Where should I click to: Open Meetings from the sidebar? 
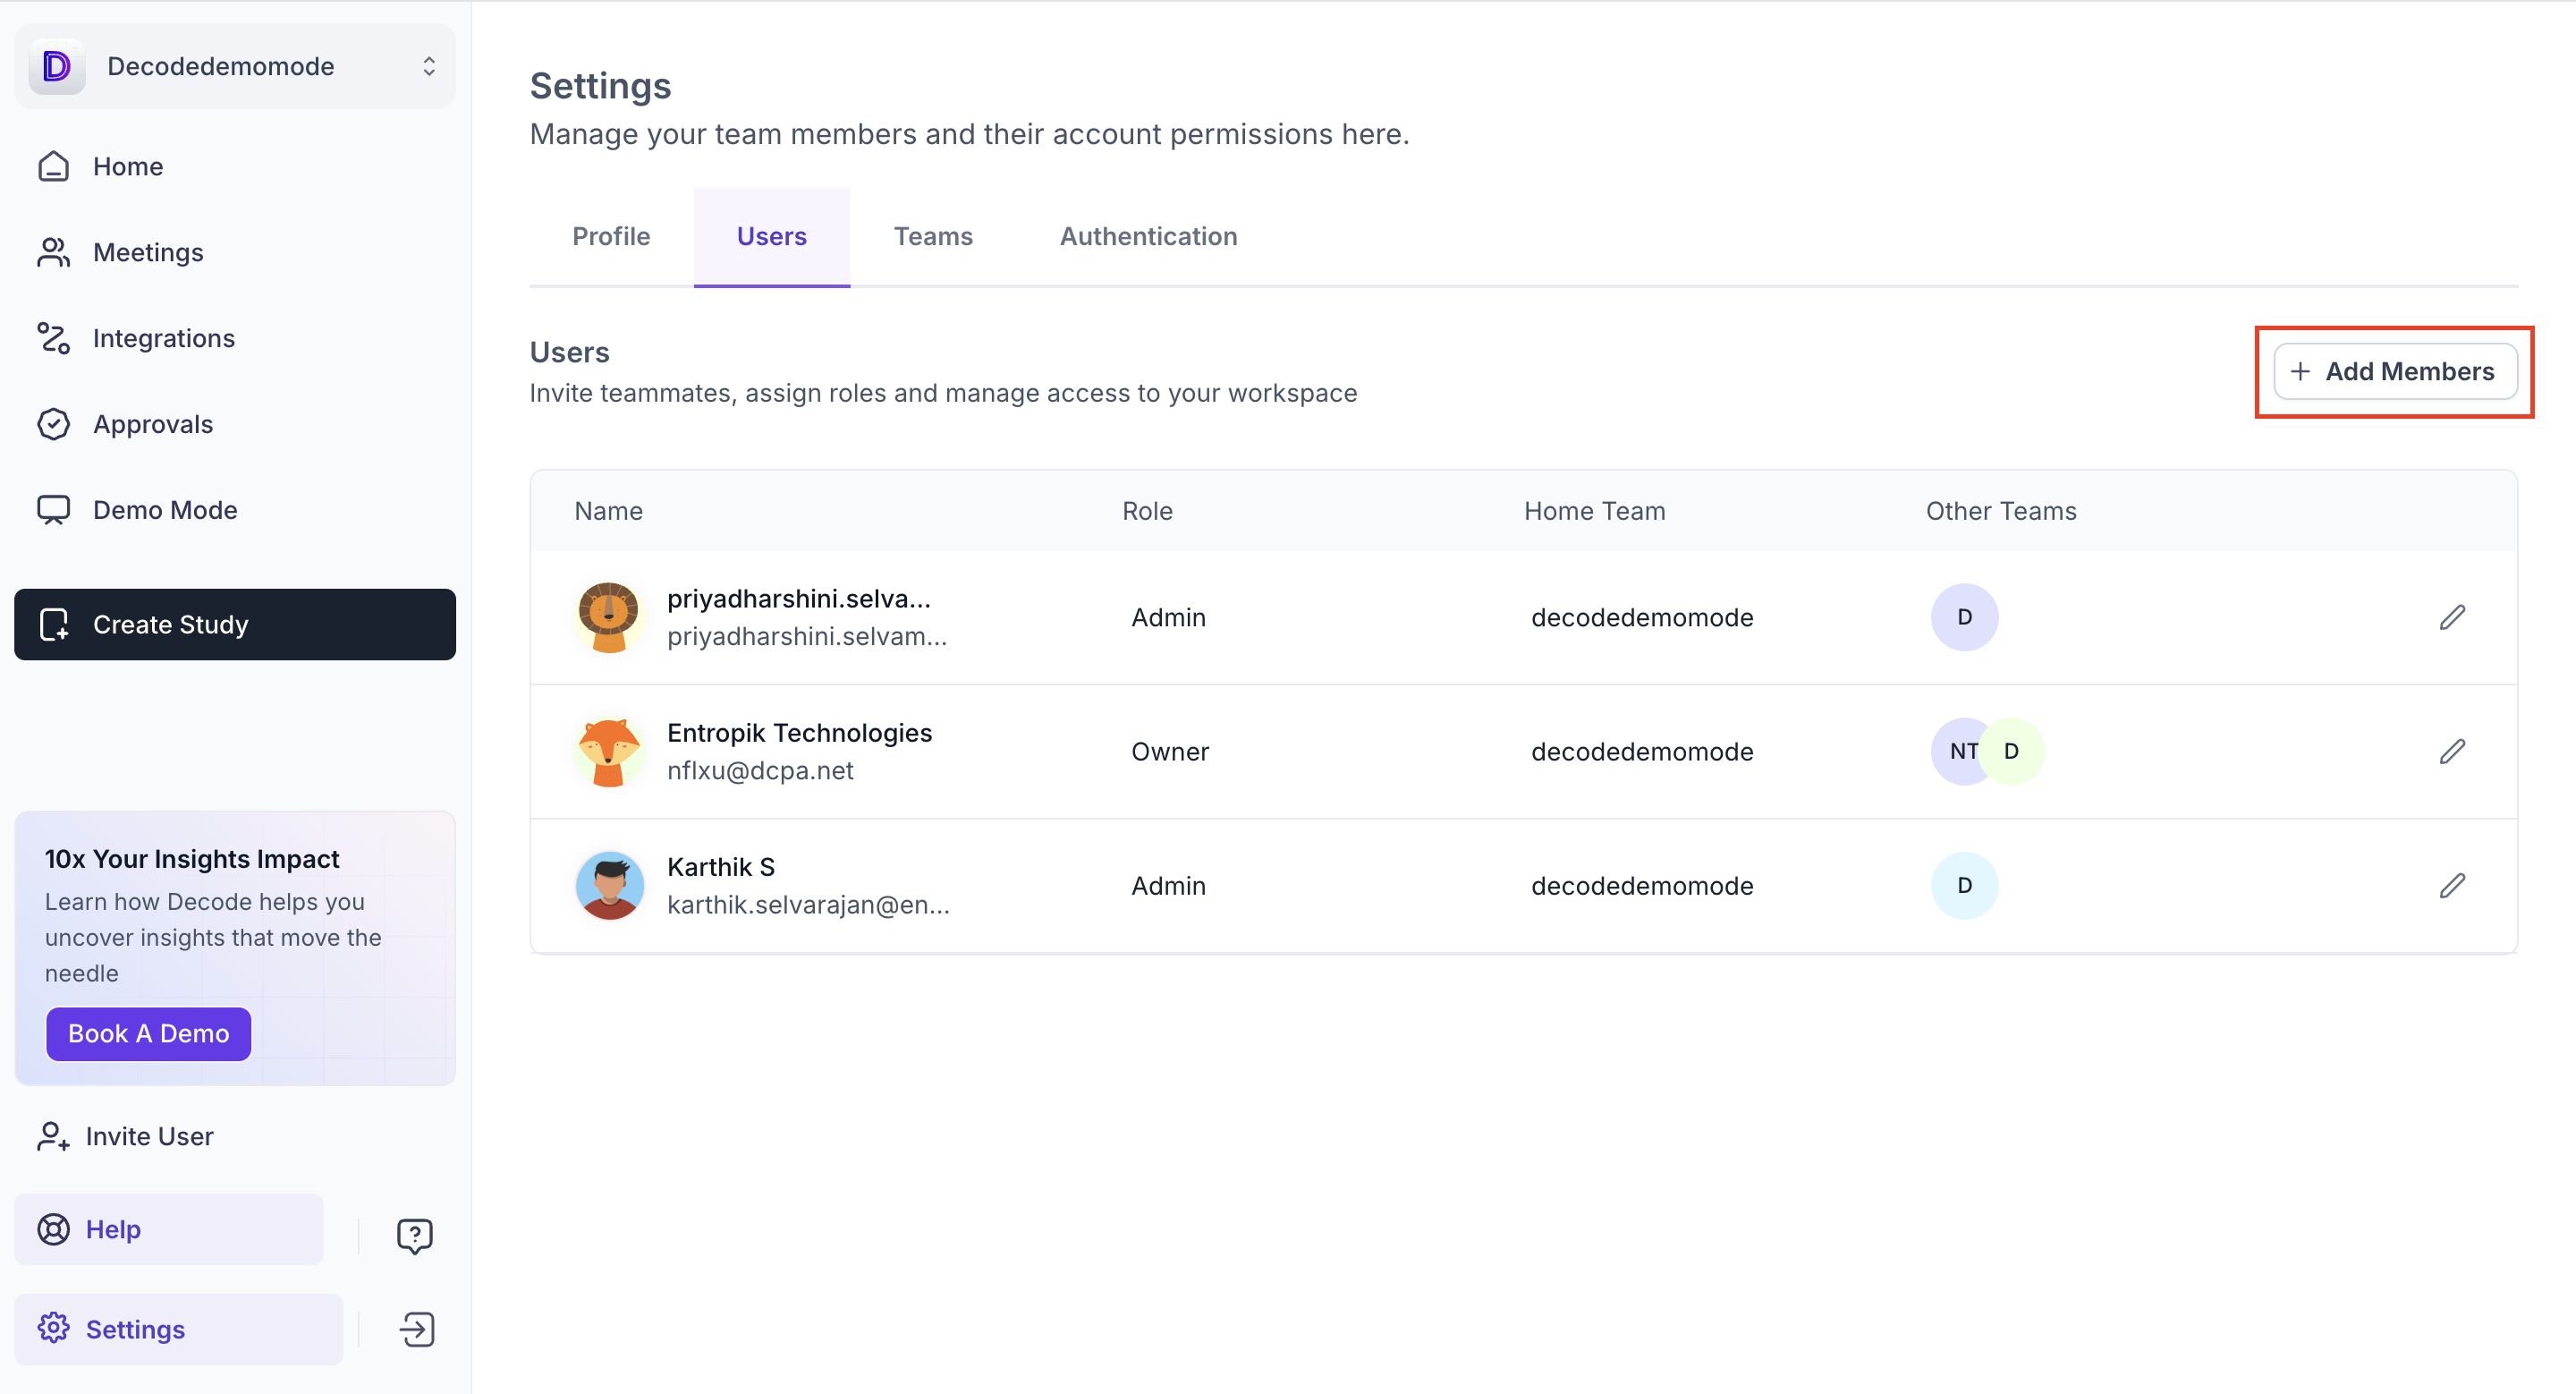pyautogui.click(x=147, y=252)
